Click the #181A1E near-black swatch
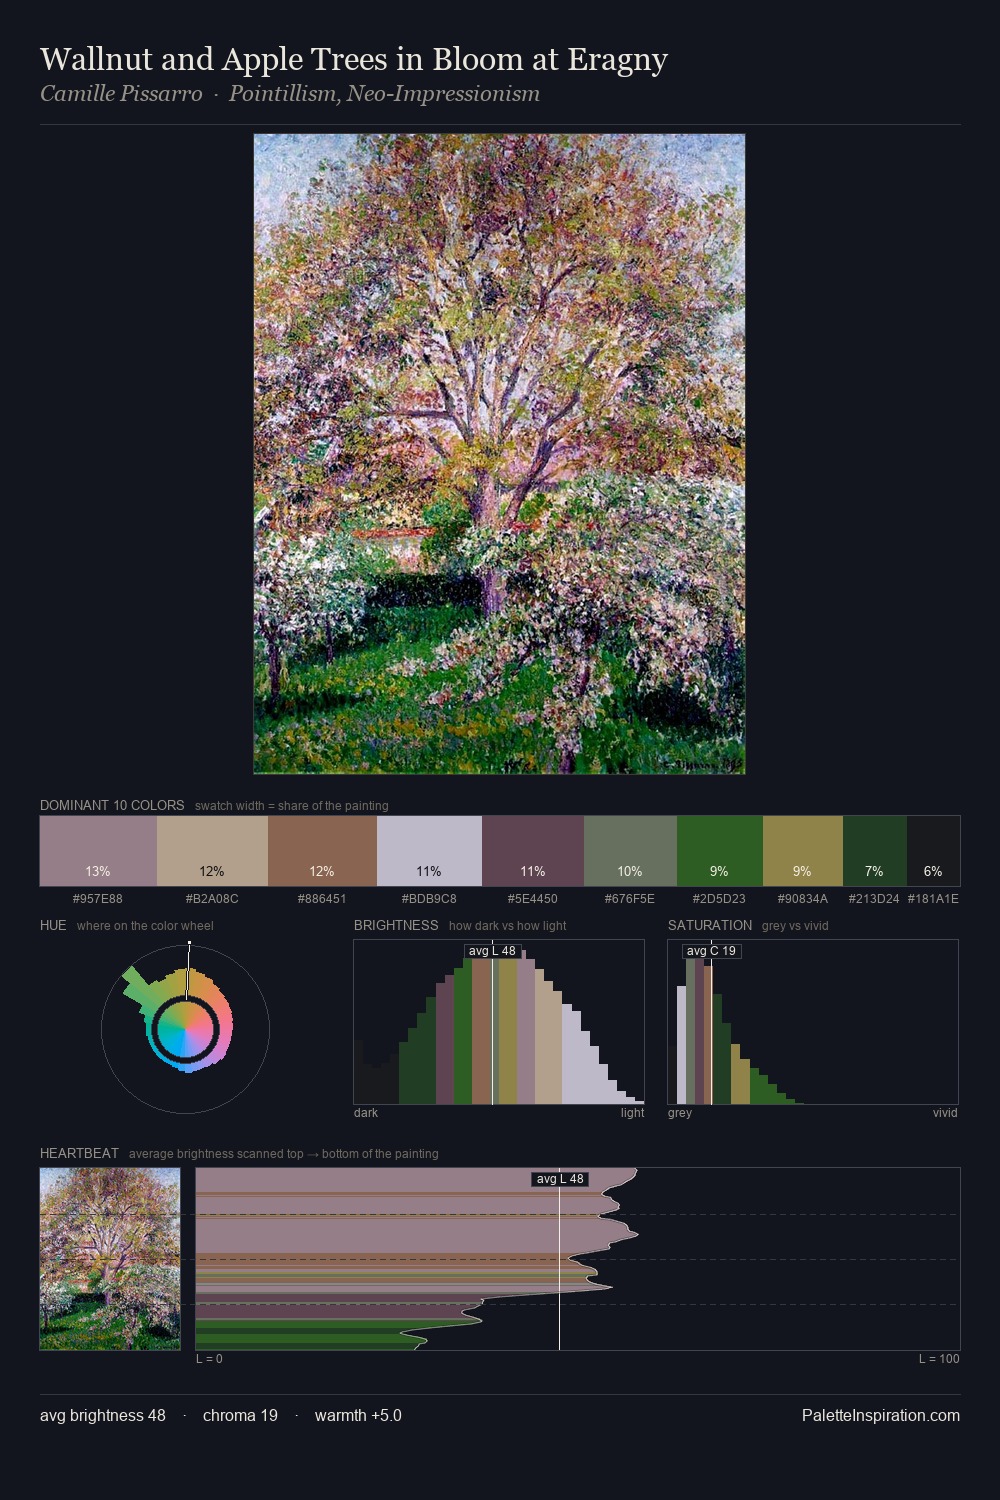This screenshot has height=1500, width=1000. point(933,851)
